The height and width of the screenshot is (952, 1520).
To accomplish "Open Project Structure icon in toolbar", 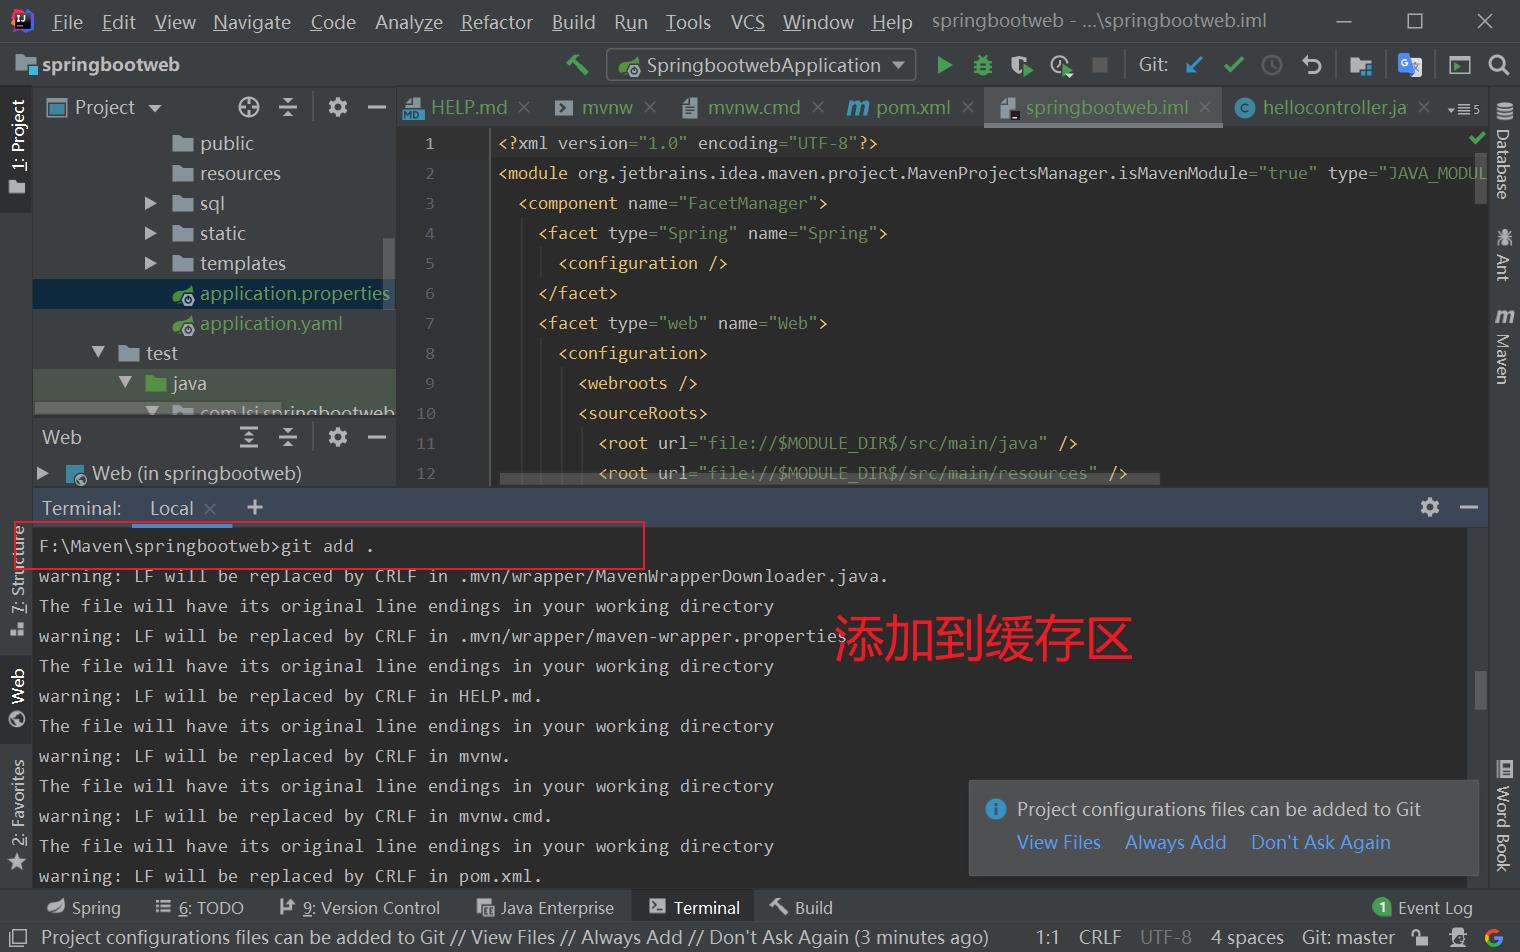I will coord(1361,65).
